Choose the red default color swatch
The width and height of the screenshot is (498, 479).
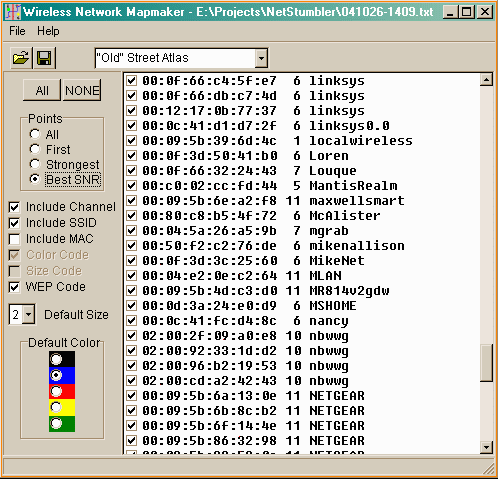tap(62, 391)
